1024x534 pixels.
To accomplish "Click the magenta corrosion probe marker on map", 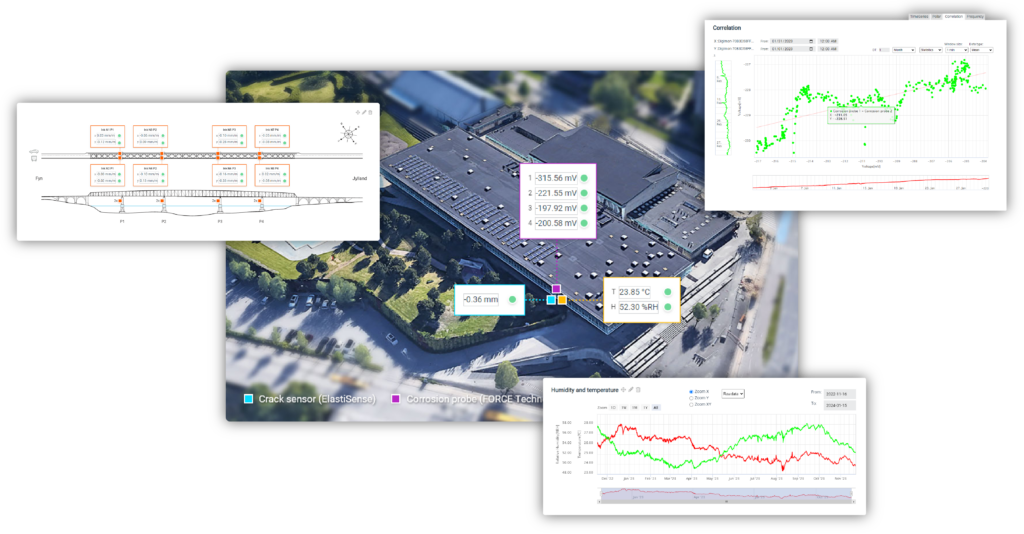I will [x=556, y=288].
